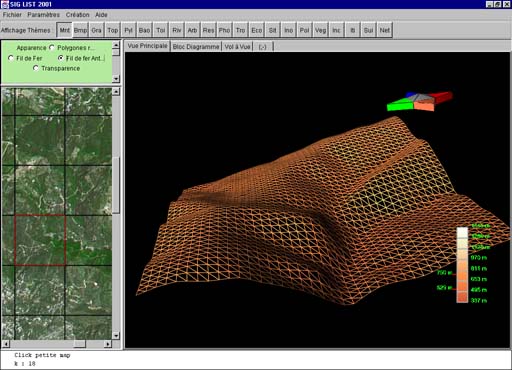Select the Polygones appearance radio button

click(x=72, y=48)
